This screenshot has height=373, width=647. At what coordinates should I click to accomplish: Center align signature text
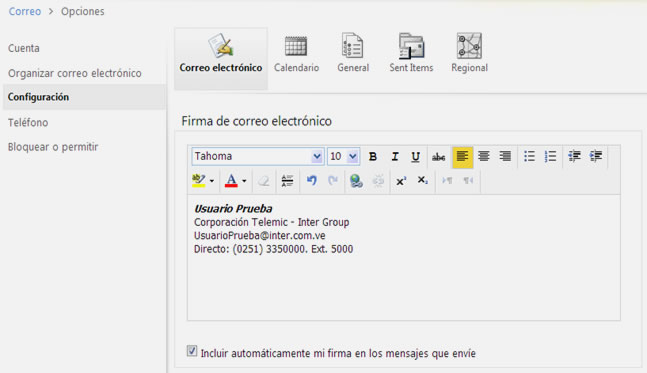[x=484, y=156]
